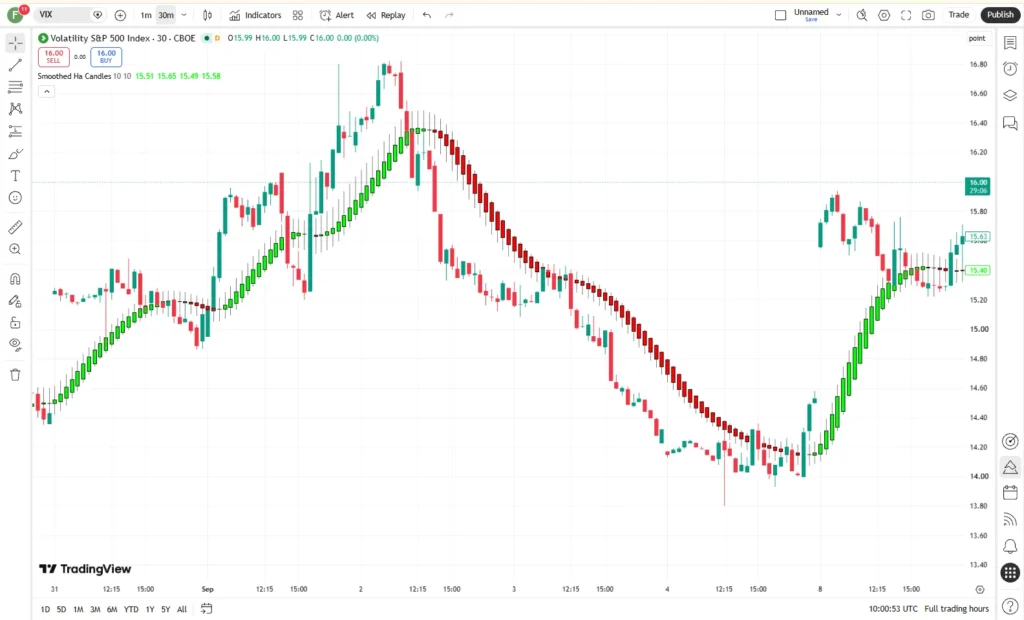The image size is (1024, 620).
Task: Toggle magnet mode for drawings
Action: click(15, 279)
